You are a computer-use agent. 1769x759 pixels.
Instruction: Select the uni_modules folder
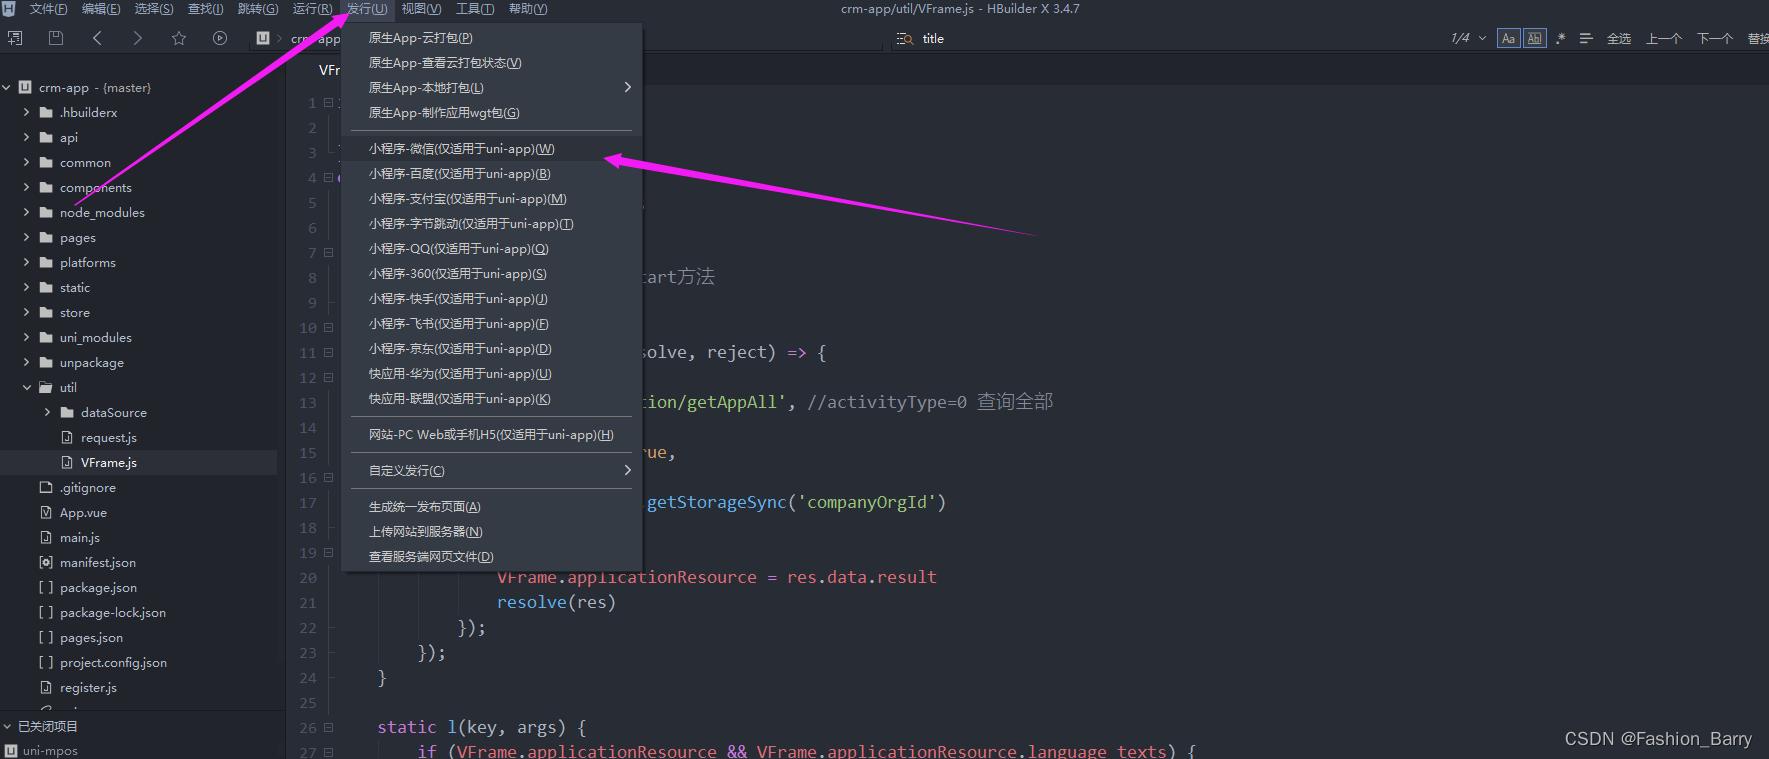pos(96,337)
